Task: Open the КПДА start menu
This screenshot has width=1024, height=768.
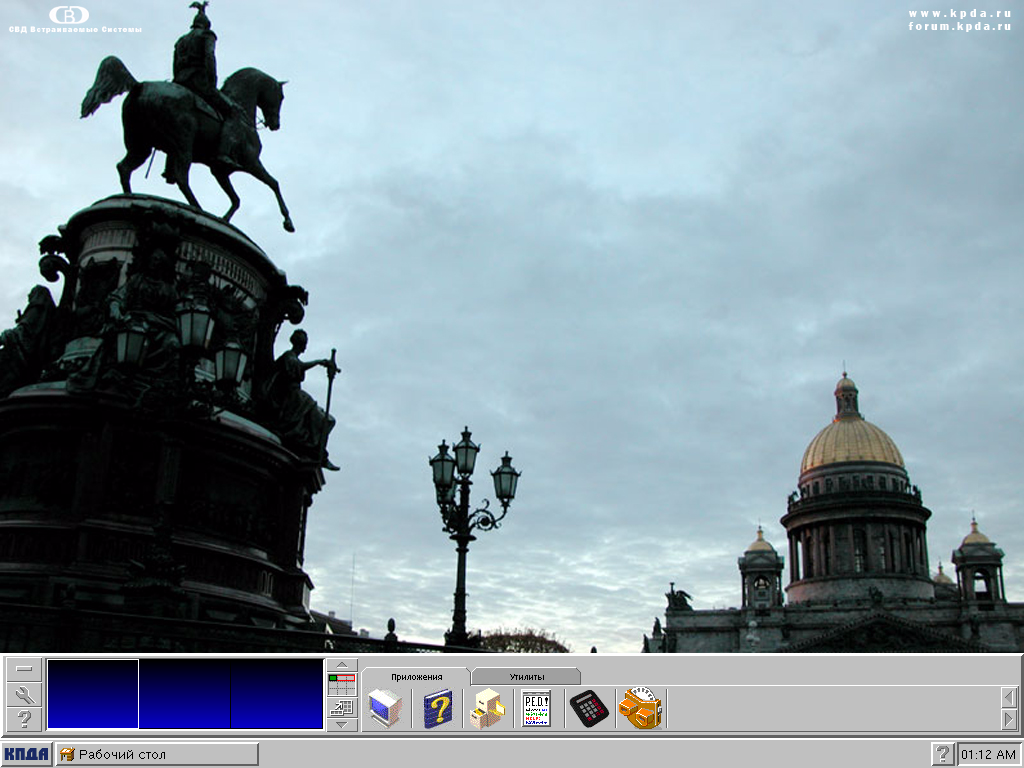Action: (27, 754)
